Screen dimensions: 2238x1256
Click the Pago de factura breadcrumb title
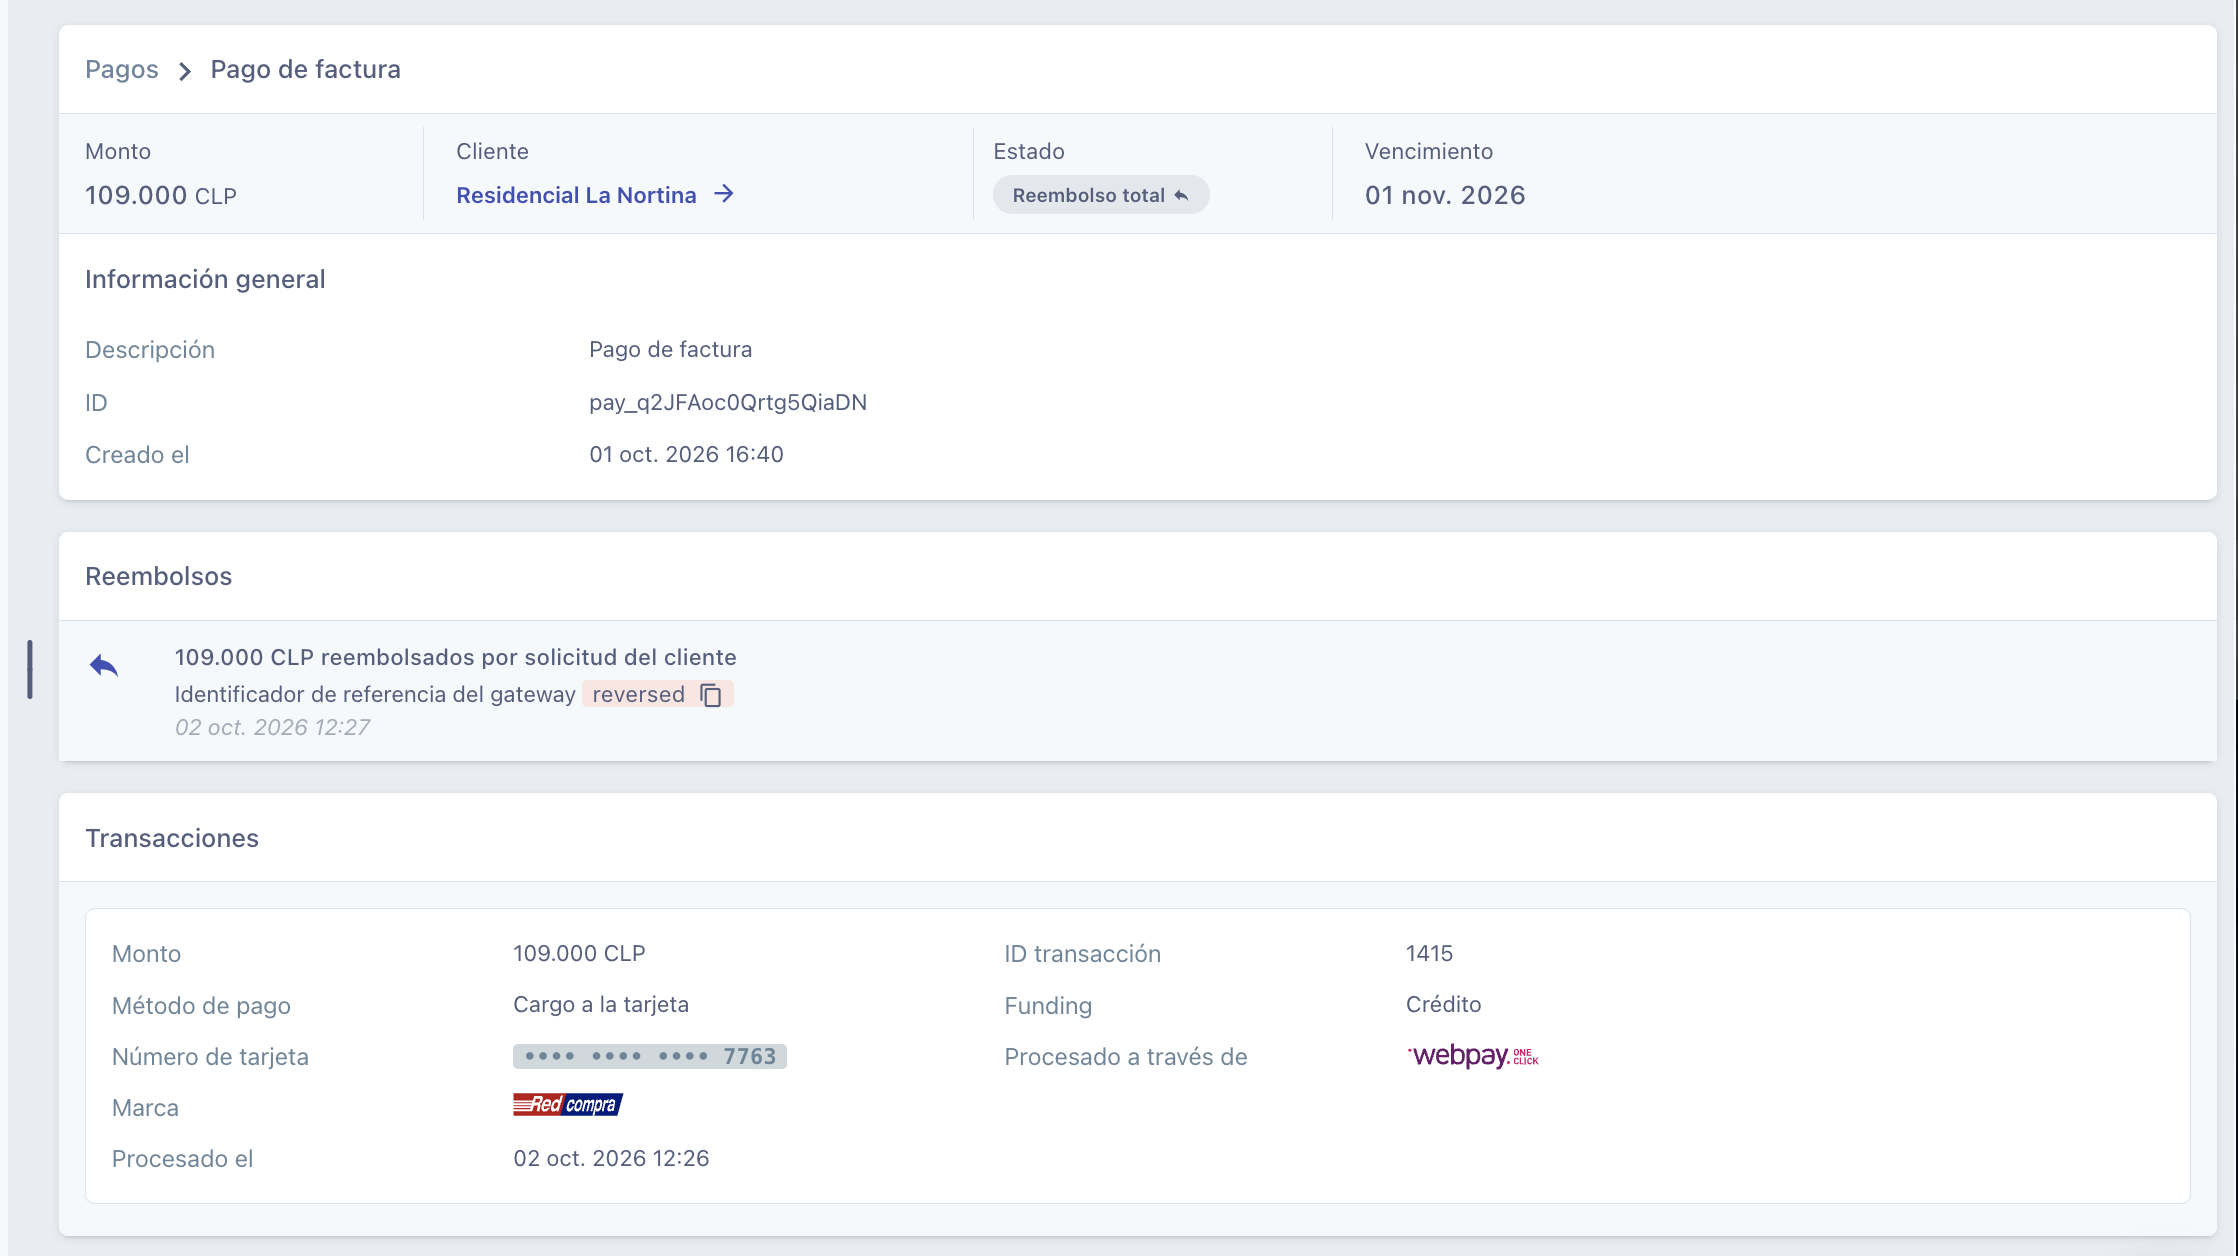305,69
